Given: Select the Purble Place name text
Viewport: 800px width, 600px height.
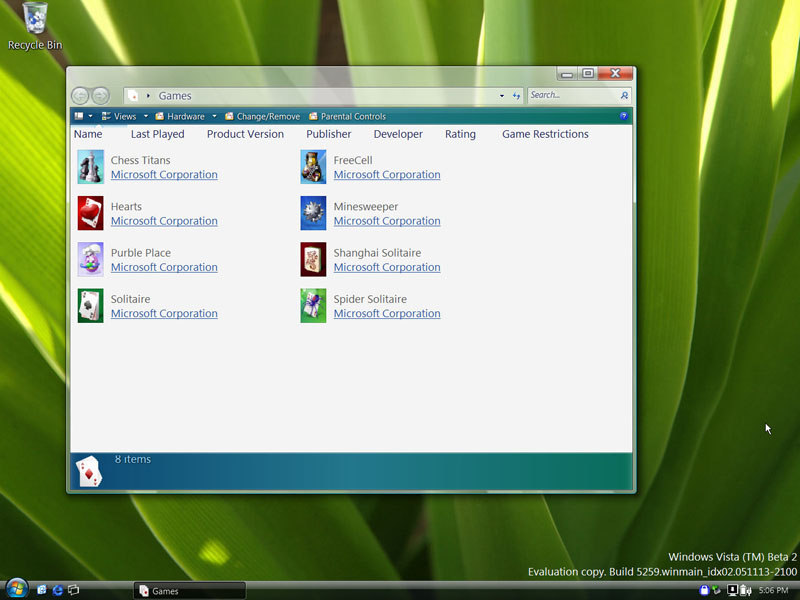Looking at the screenshot, I should click(141, 253).
